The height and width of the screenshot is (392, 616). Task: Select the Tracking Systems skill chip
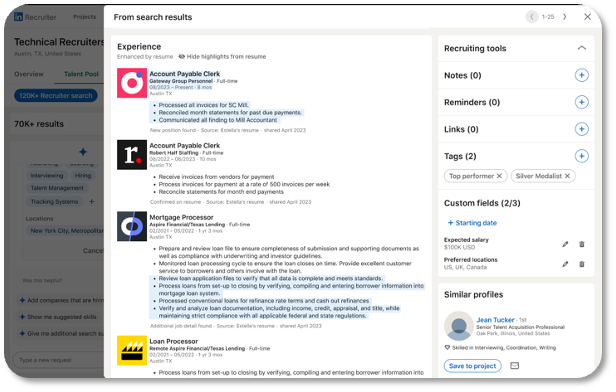(x=54, y=201)
